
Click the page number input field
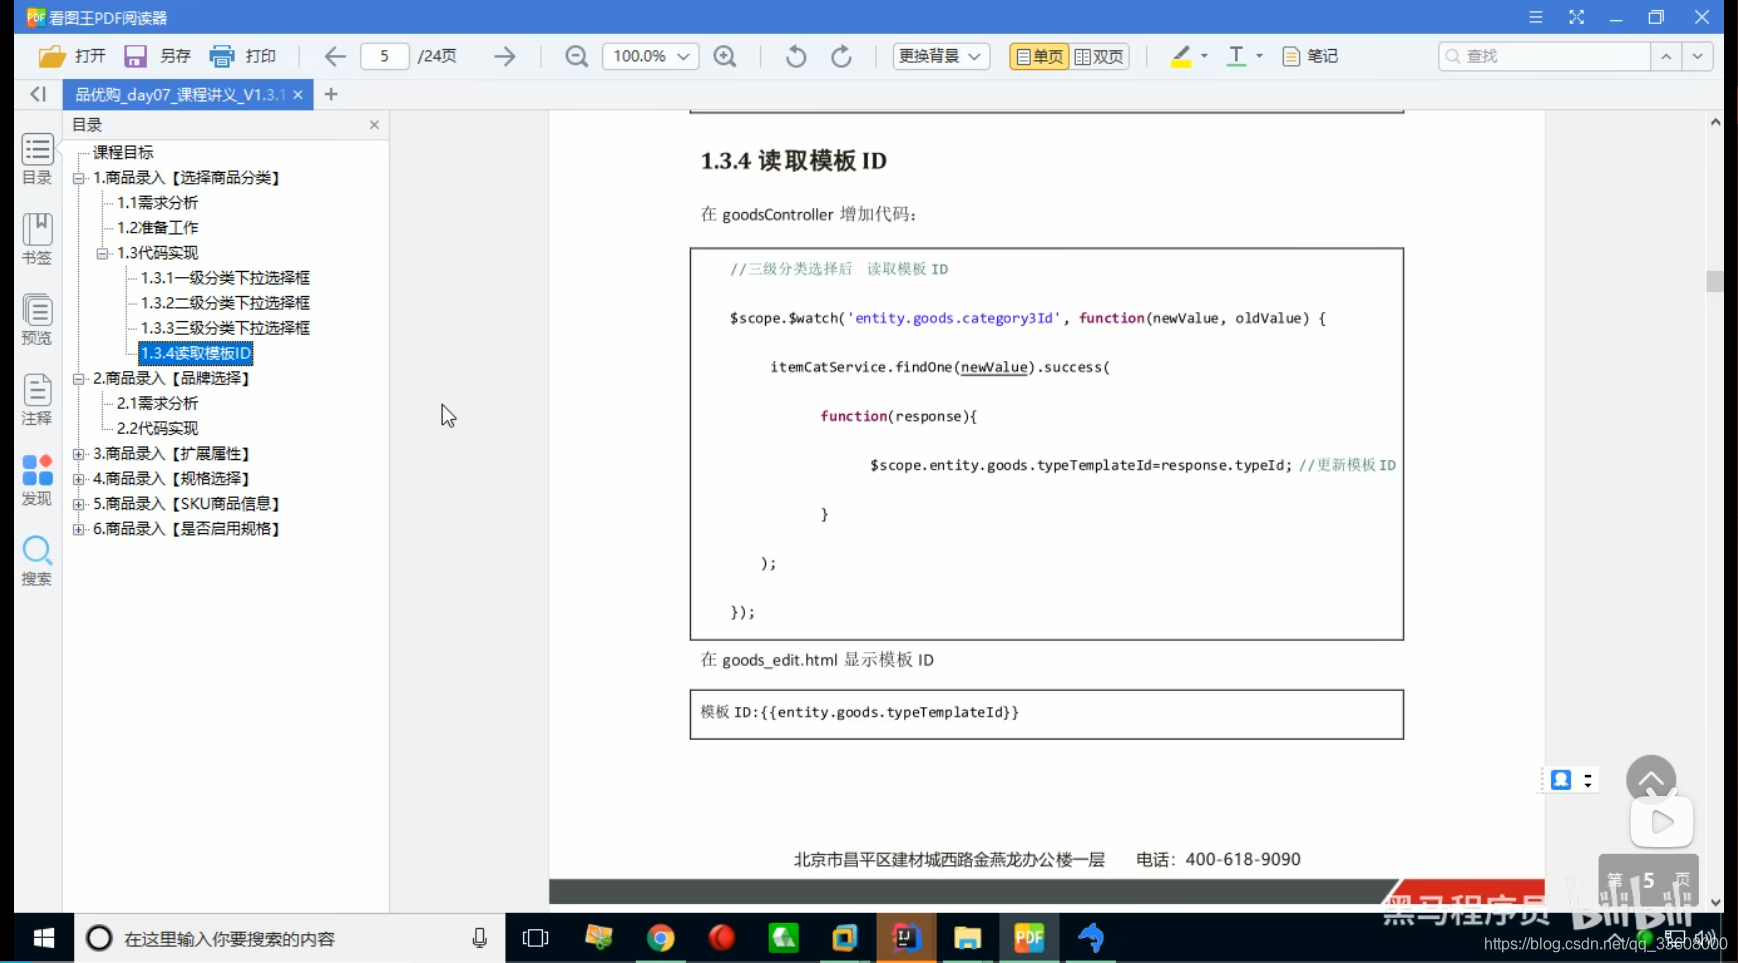[x=384, y=56]
